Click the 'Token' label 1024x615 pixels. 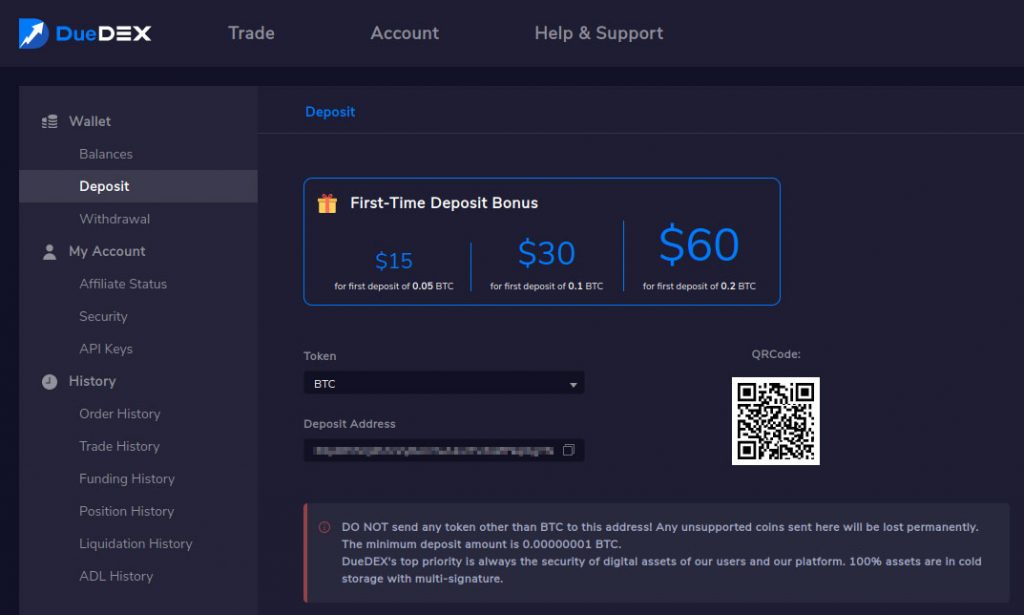click(320, 356)
